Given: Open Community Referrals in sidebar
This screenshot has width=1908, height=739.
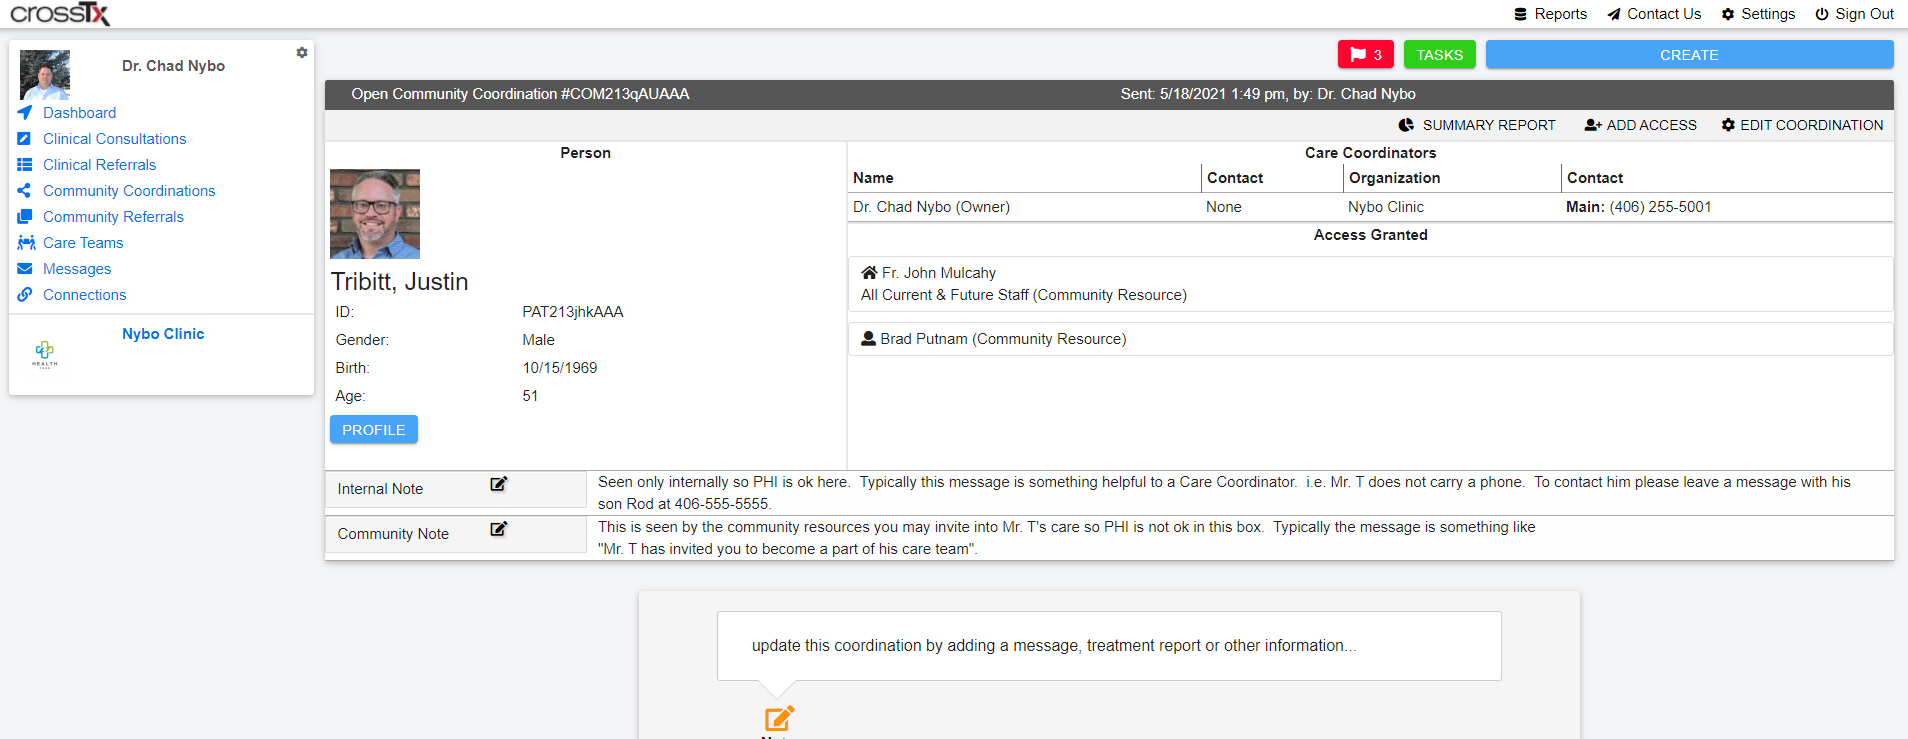Looking at the screenshot, I should 113,217.
